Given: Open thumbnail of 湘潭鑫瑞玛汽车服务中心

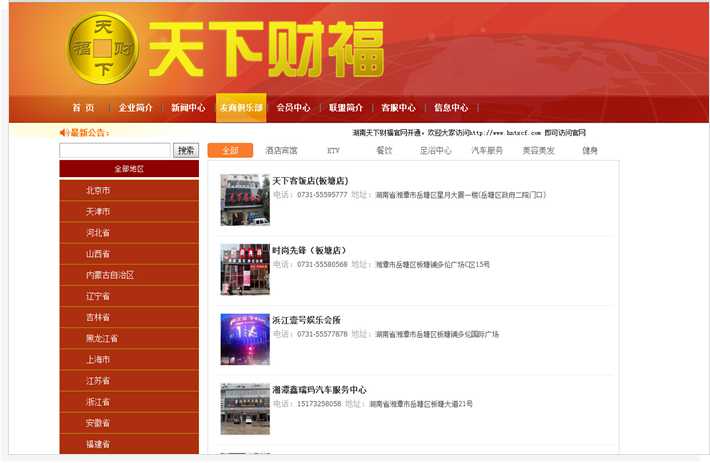Looking at the screenshot, I should tap(245, 408).
